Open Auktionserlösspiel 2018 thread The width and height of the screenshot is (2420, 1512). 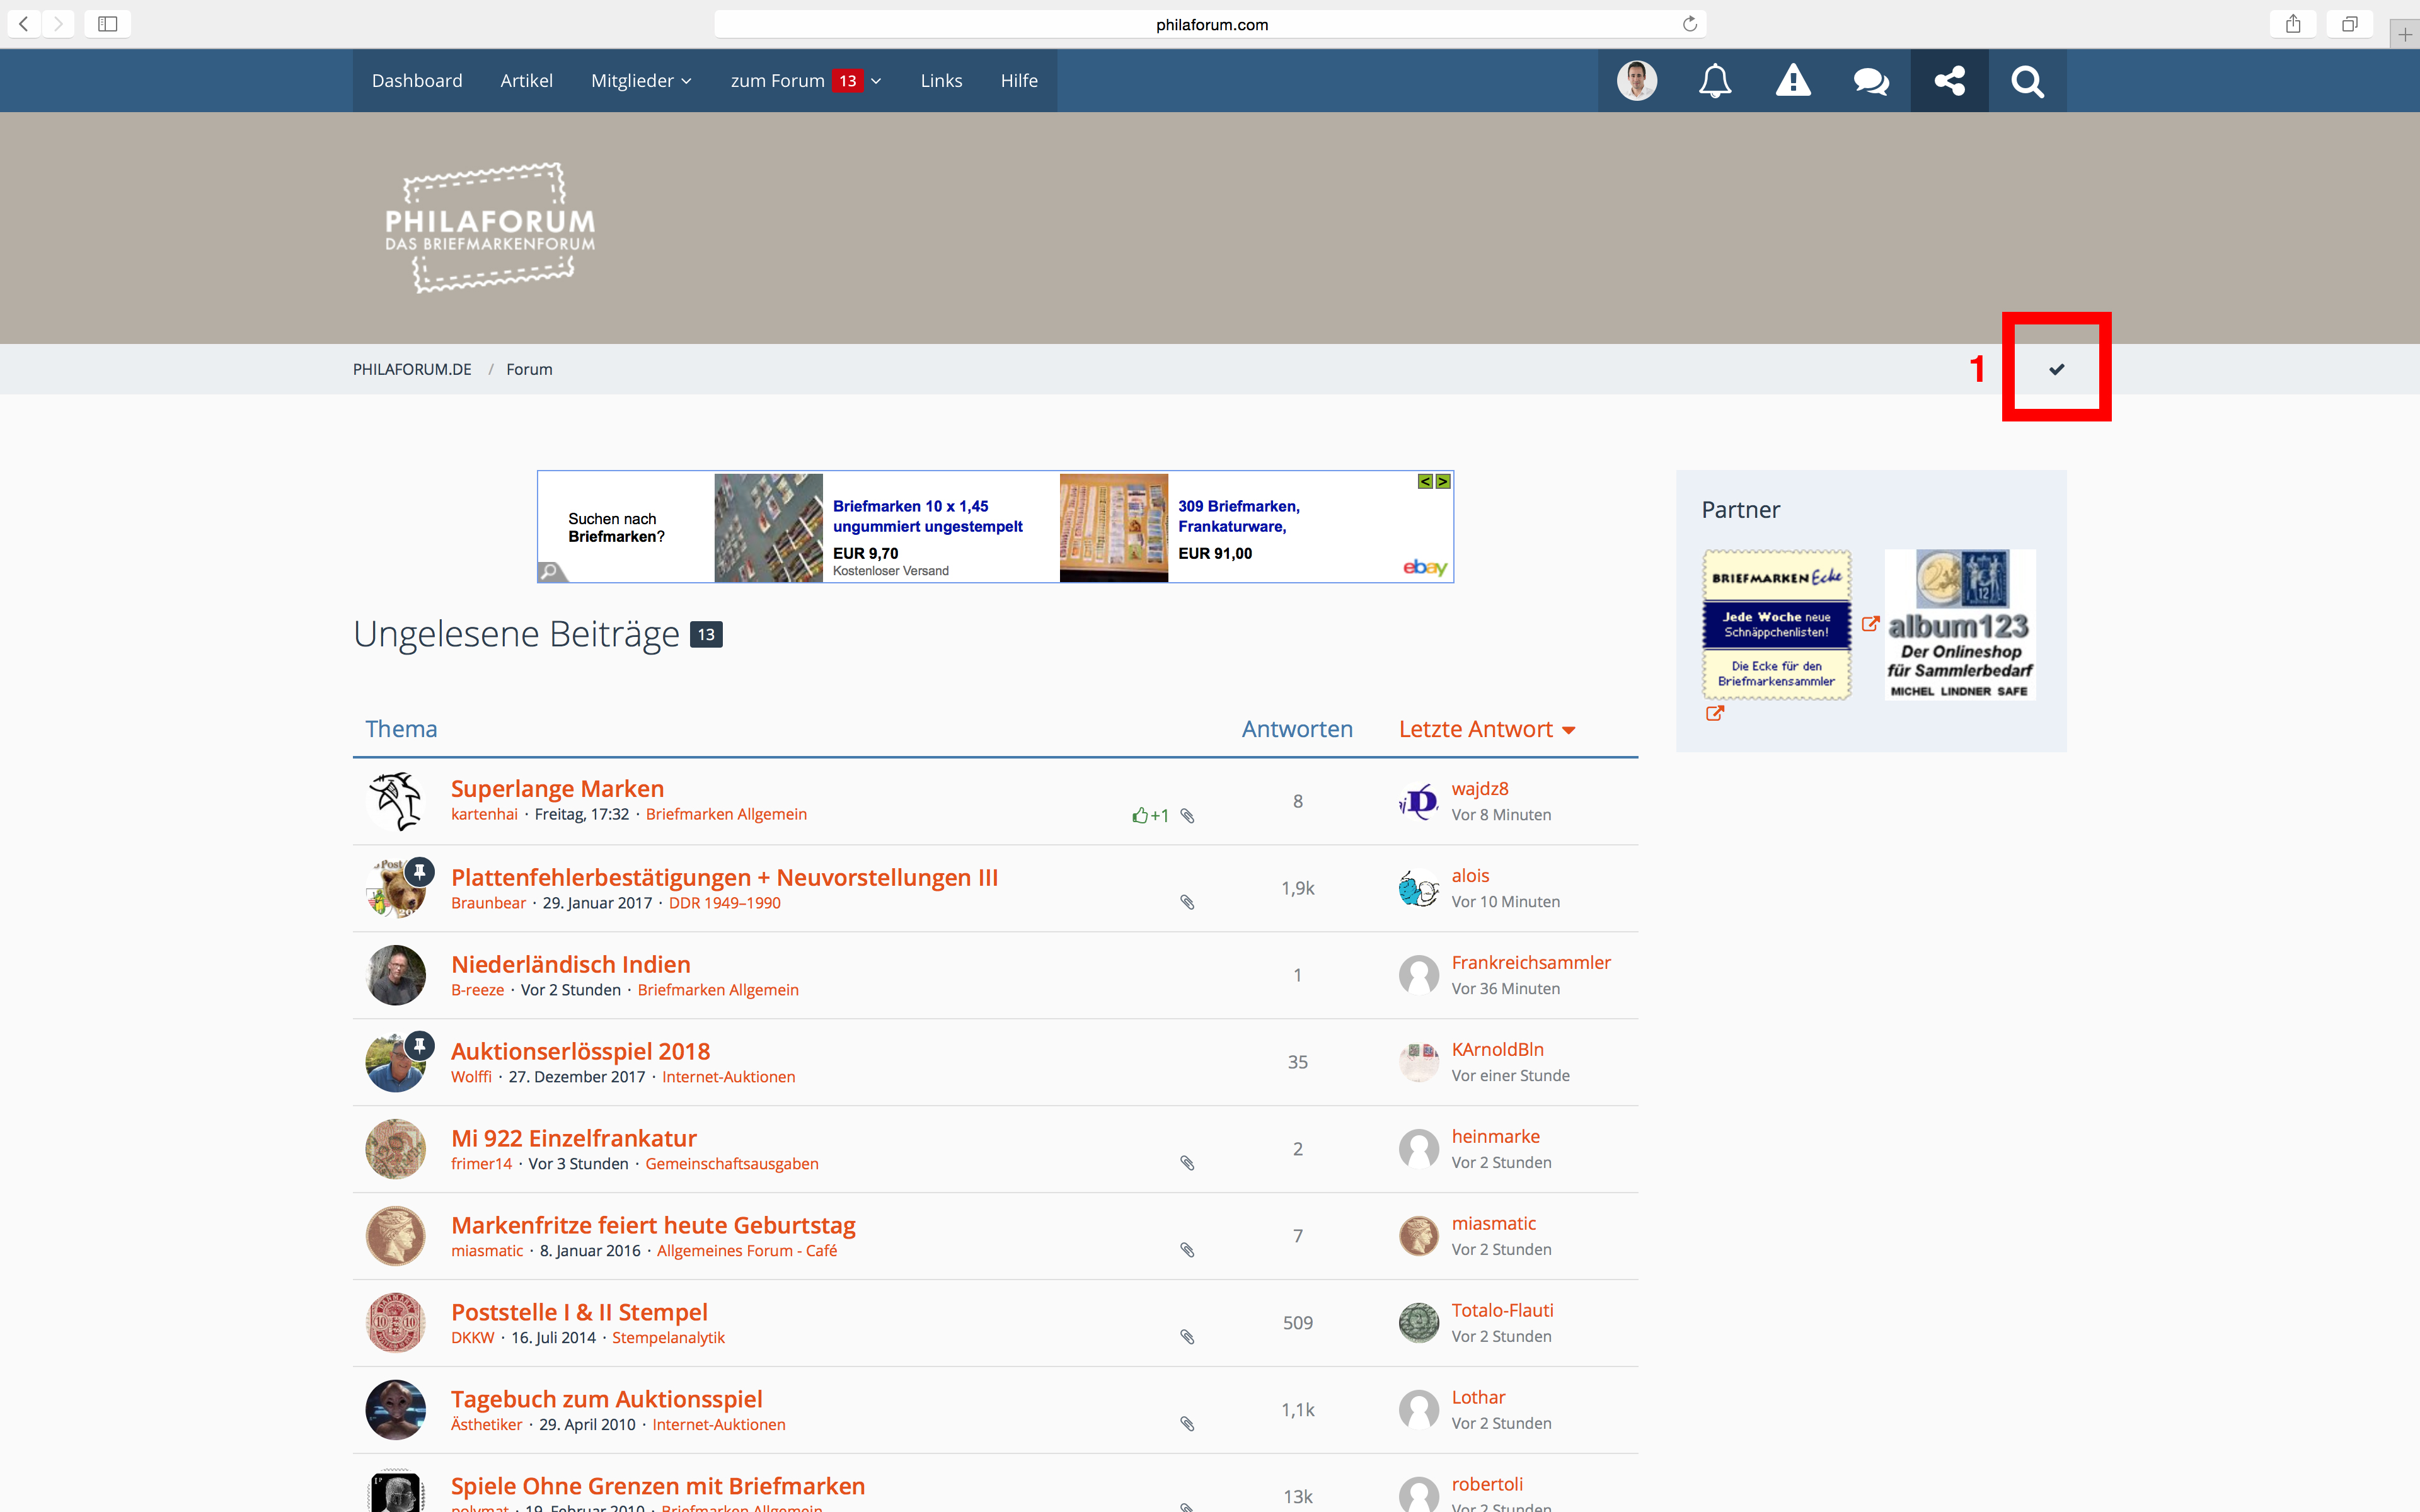[580, 1051]
